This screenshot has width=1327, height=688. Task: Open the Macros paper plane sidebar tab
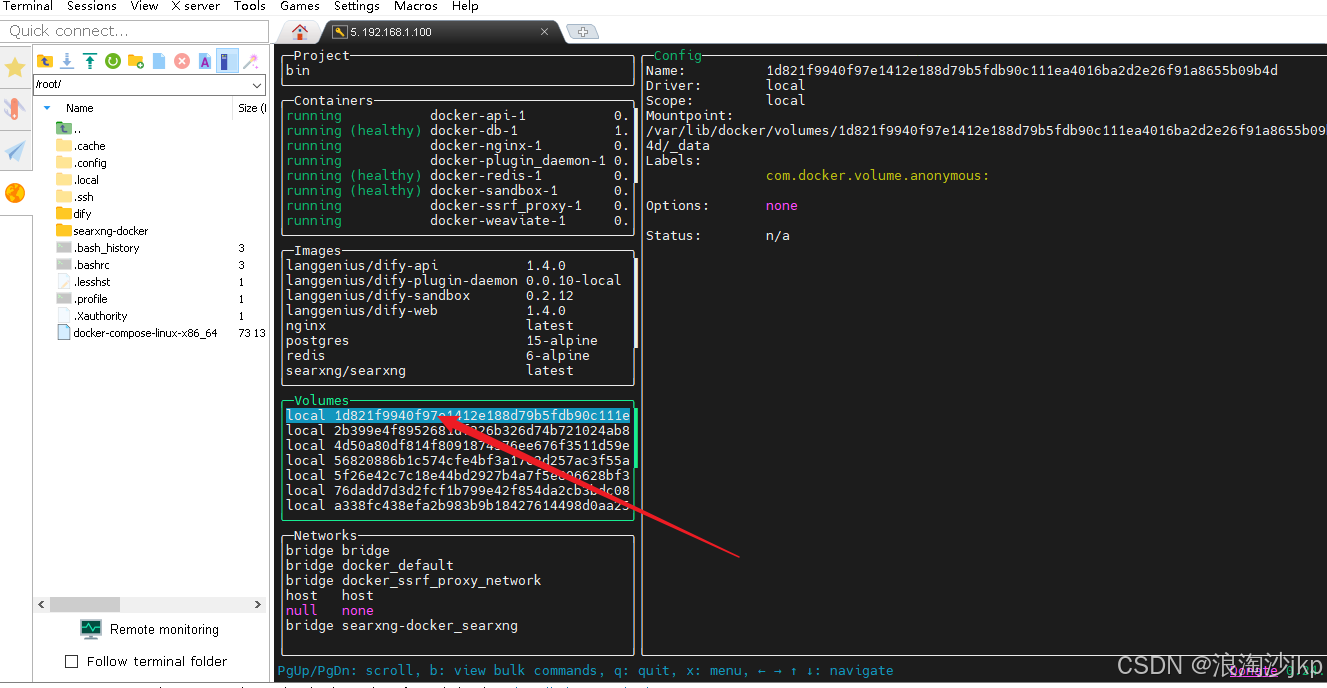[15, 151]
